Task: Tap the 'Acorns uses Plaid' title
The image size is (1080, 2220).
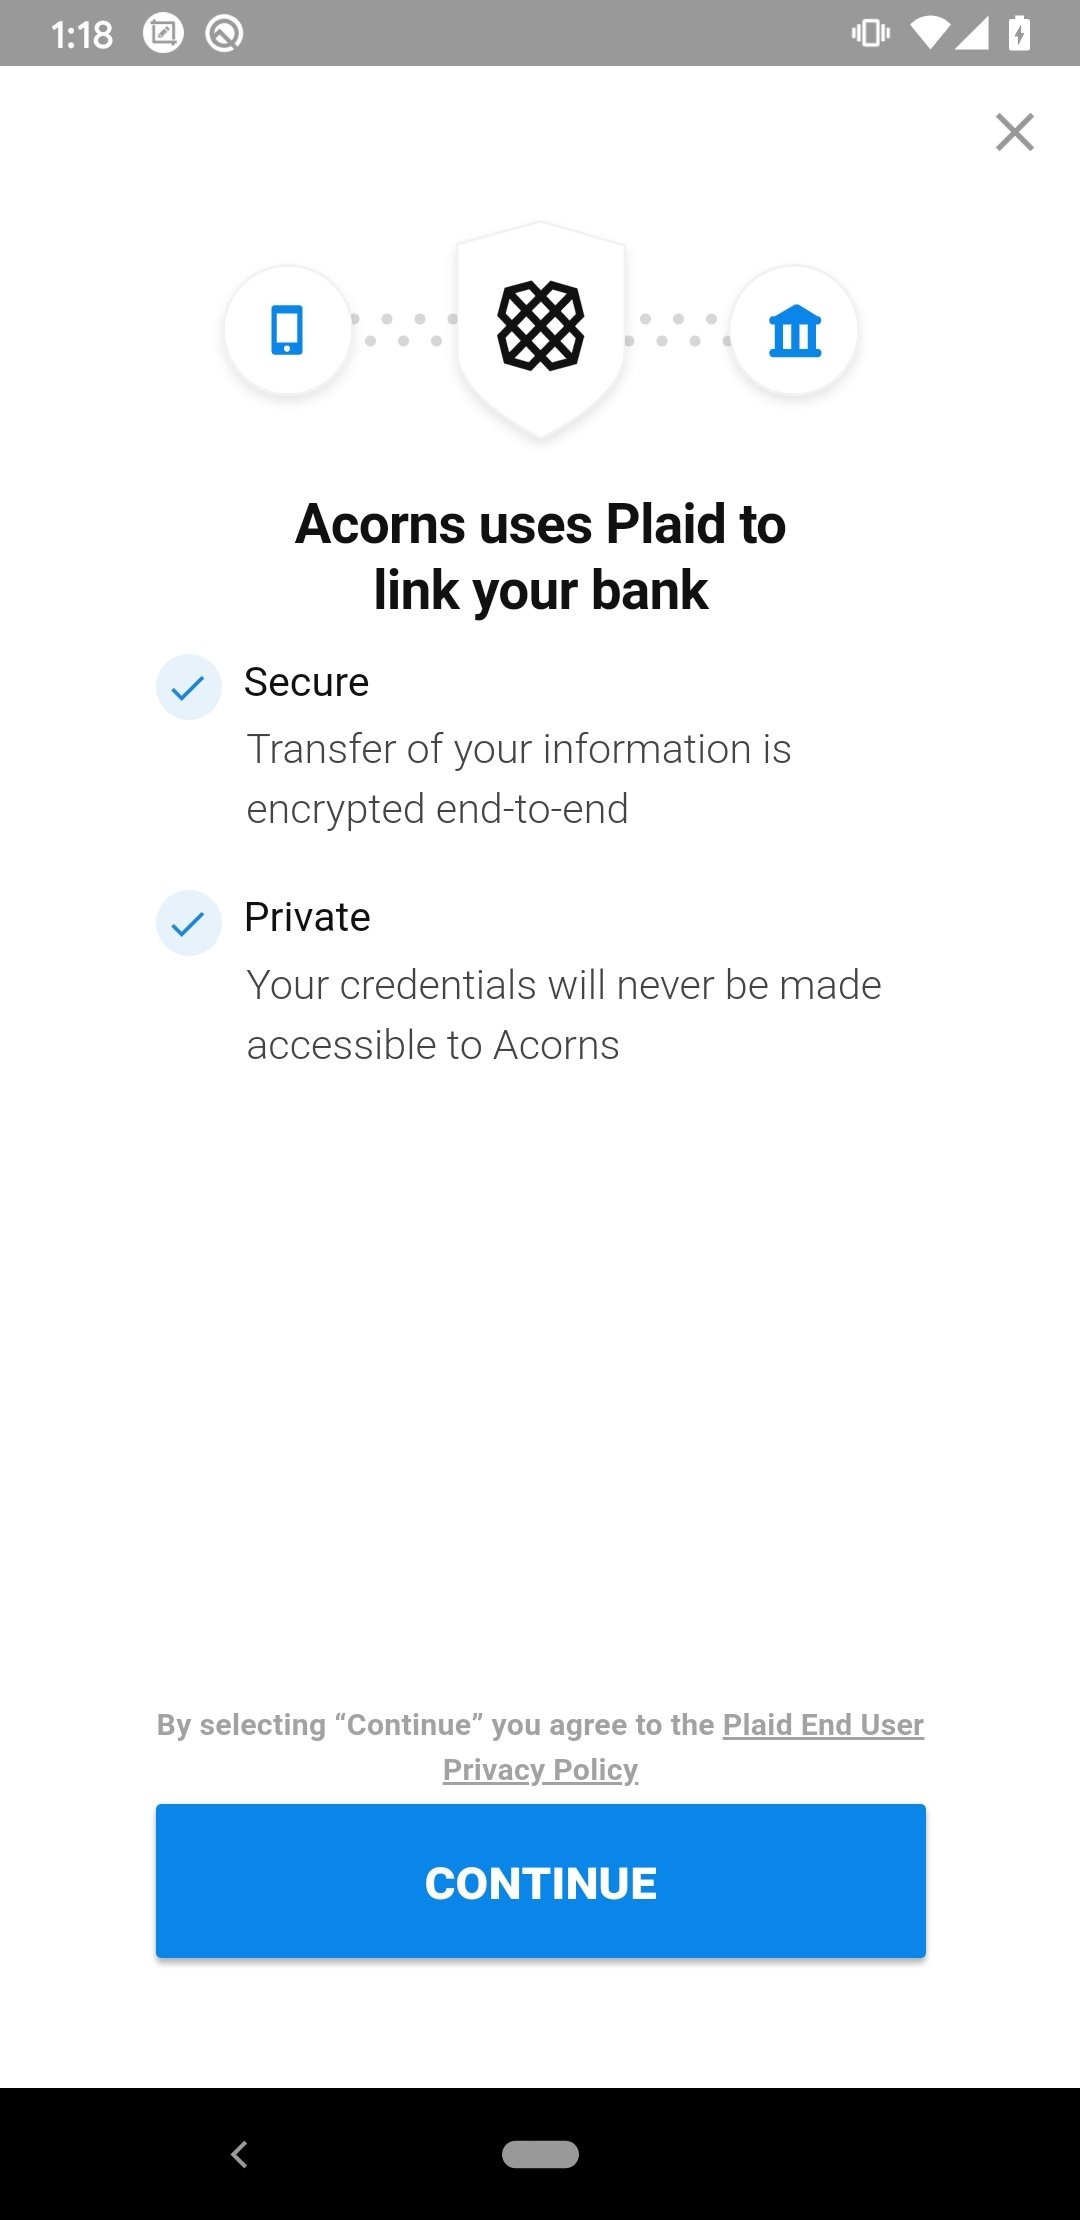Action: [x=541, y=557]
